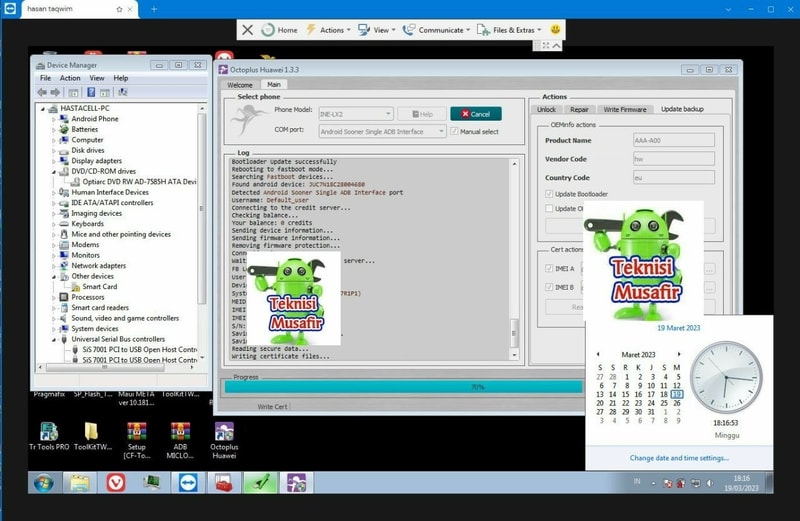This screenshot has width=800, height=521.
Task: Click the blue Help icon in Device Manager toolbar
Action: (91, 92)
